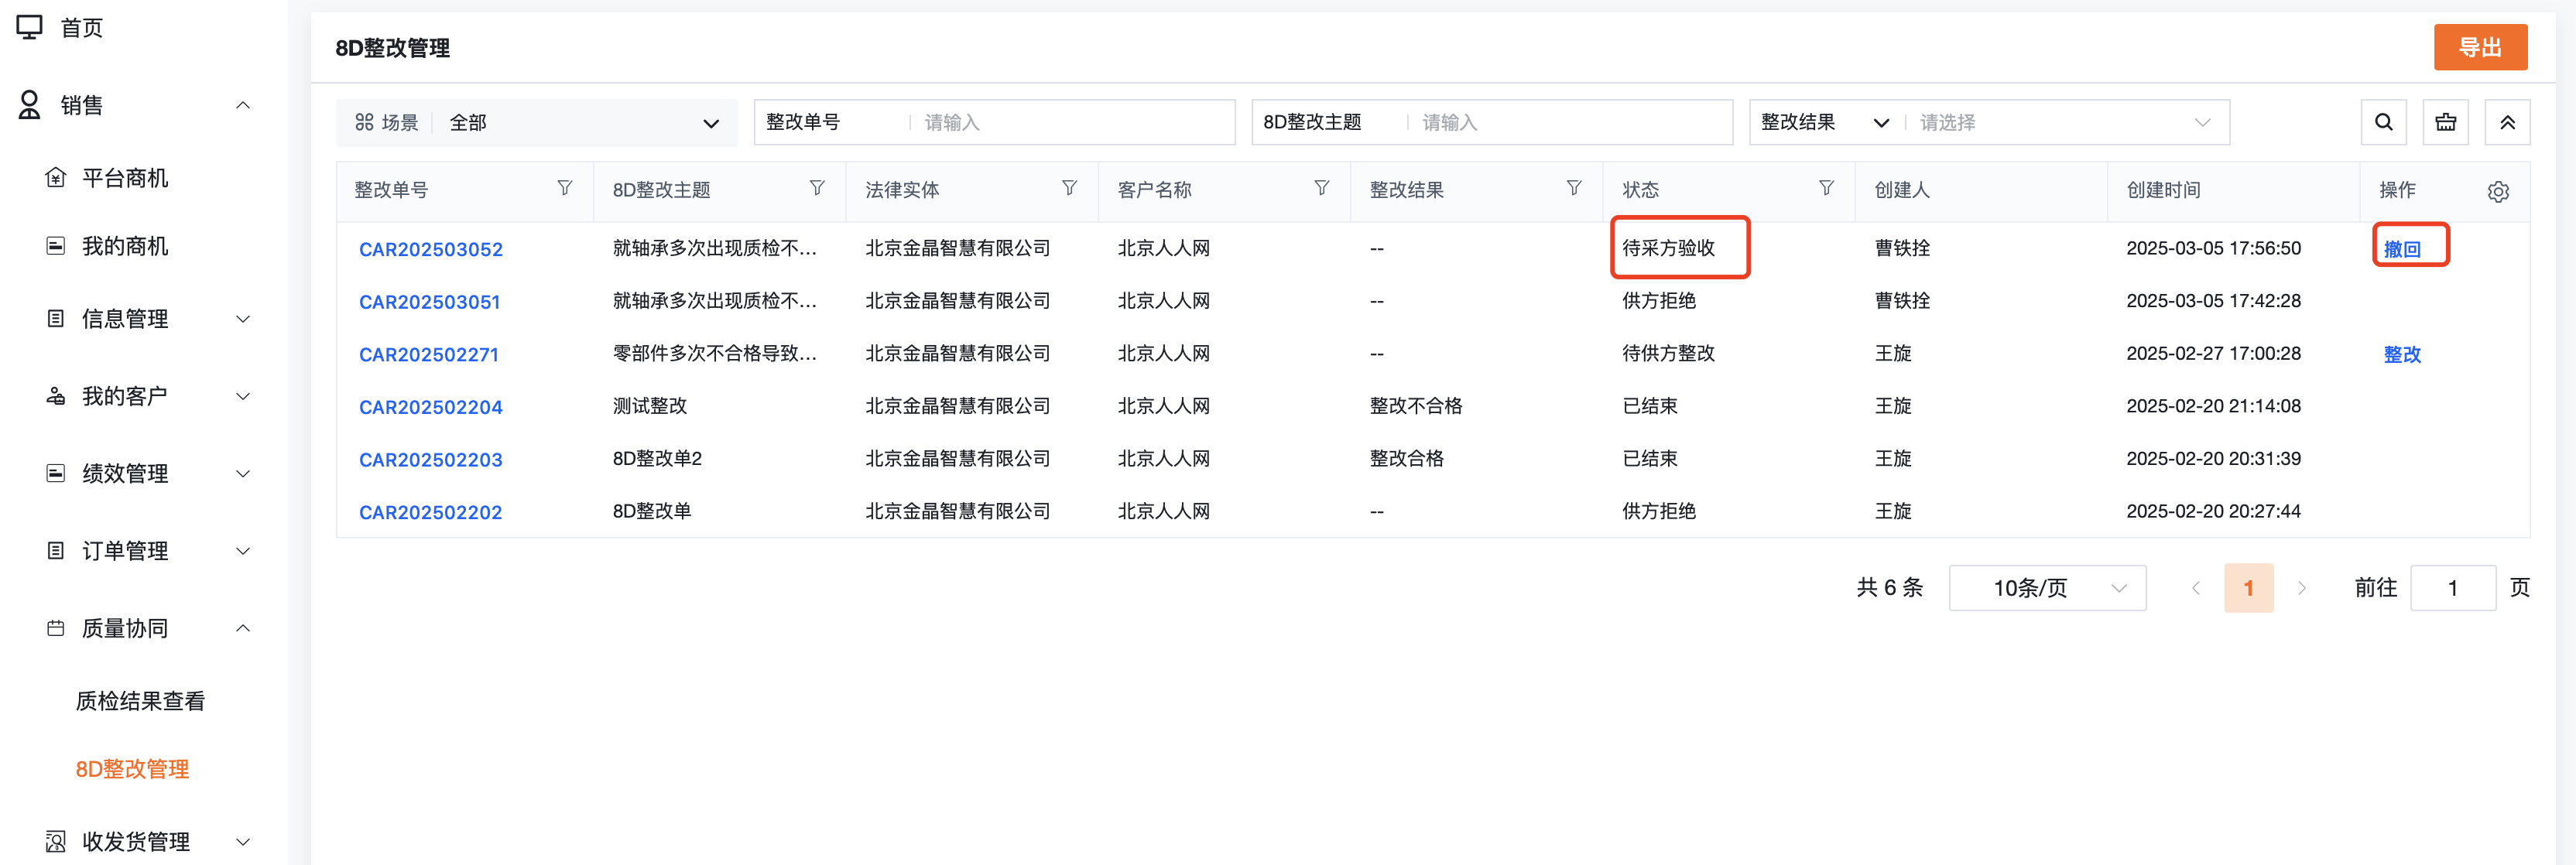Open 我的商机 in the sidebar

click(x=125, y=246)
